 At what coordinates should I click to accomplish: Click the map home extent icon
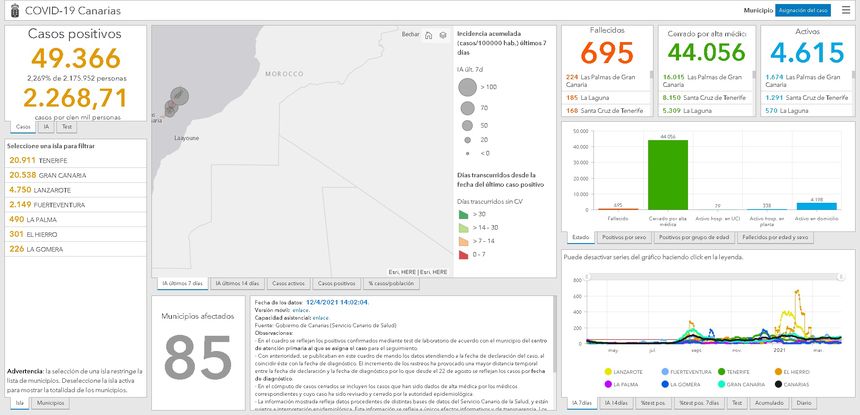(429, 35)
